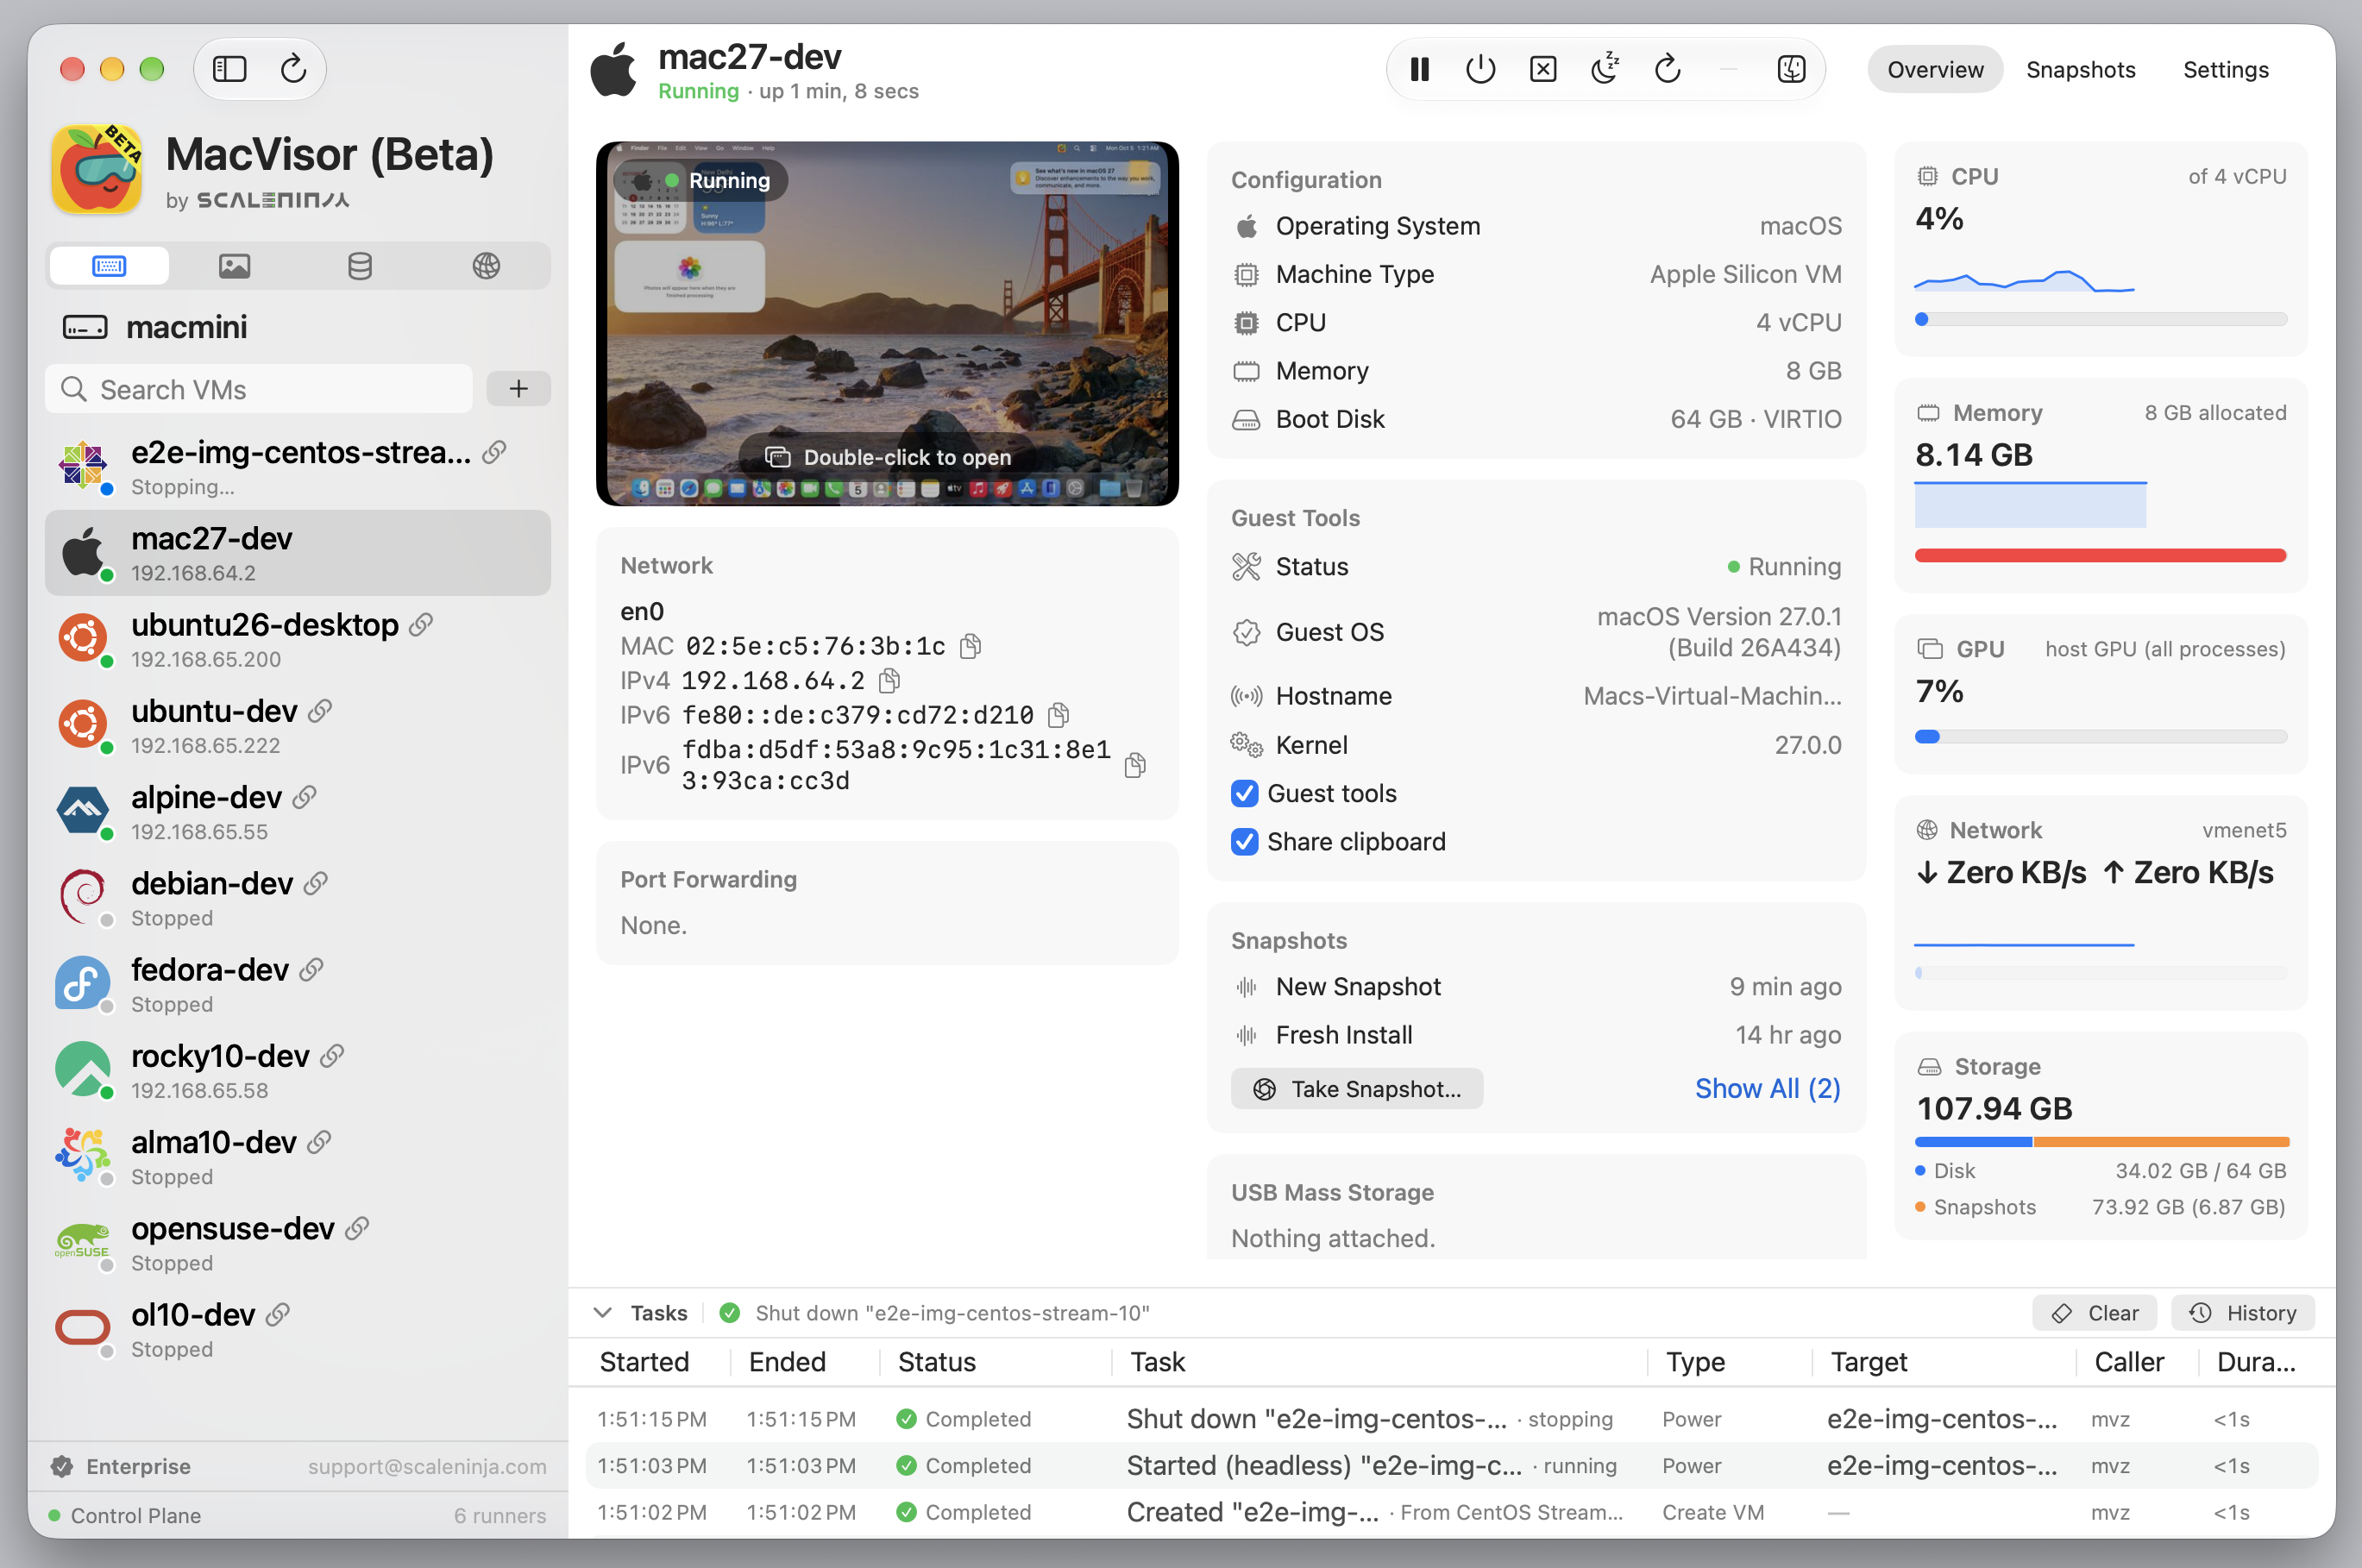The height and width of the screenshot is (1568, 2362).
Task: Select ubuntu-dev in VM list
Action: tap(298, 726)
